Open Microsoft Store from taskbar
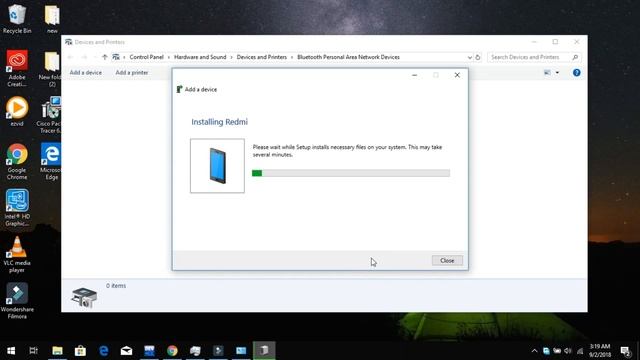Viewport: 640px width, 360px height. (x=80, y=351)
